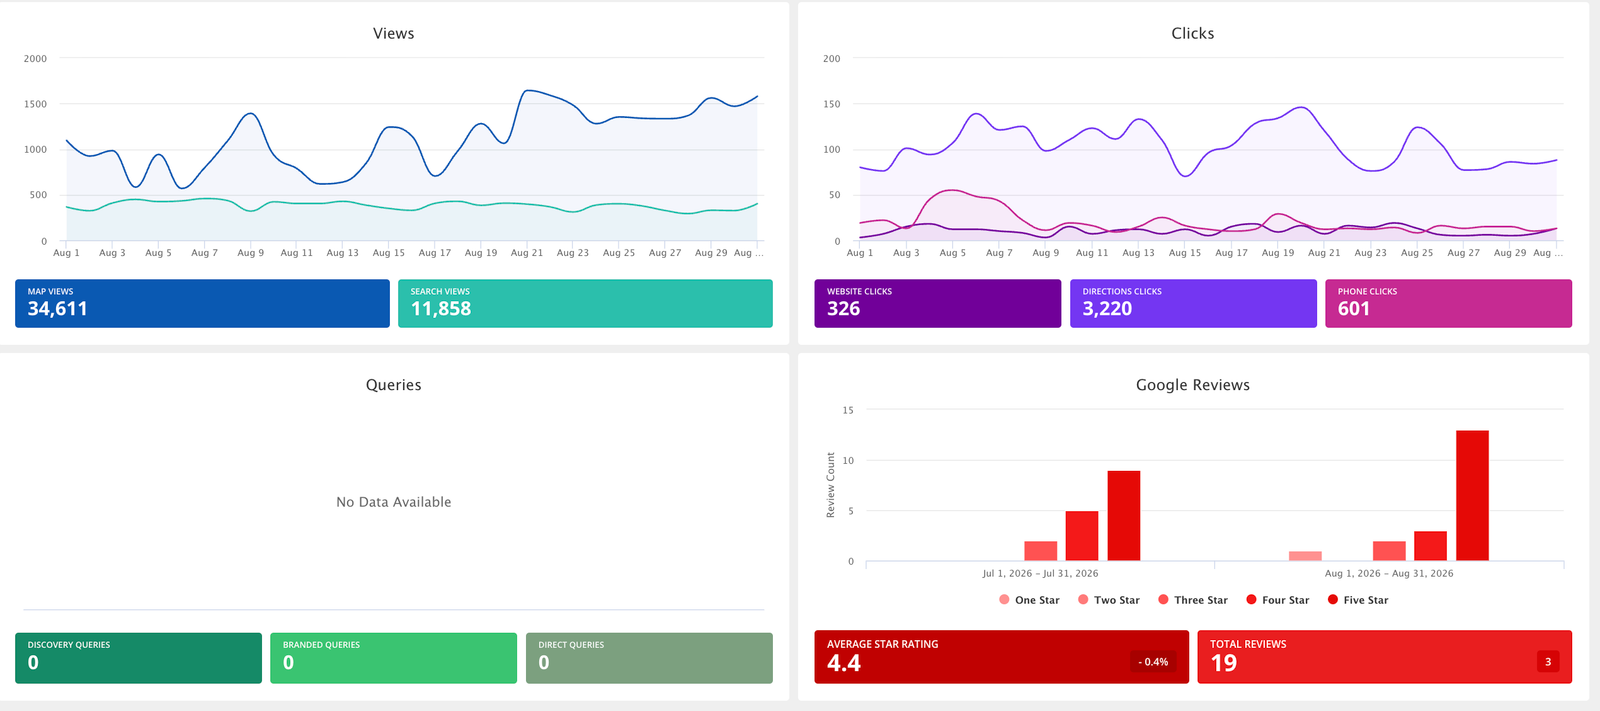Toggle the One Star legend entry

click(1029, 600)
